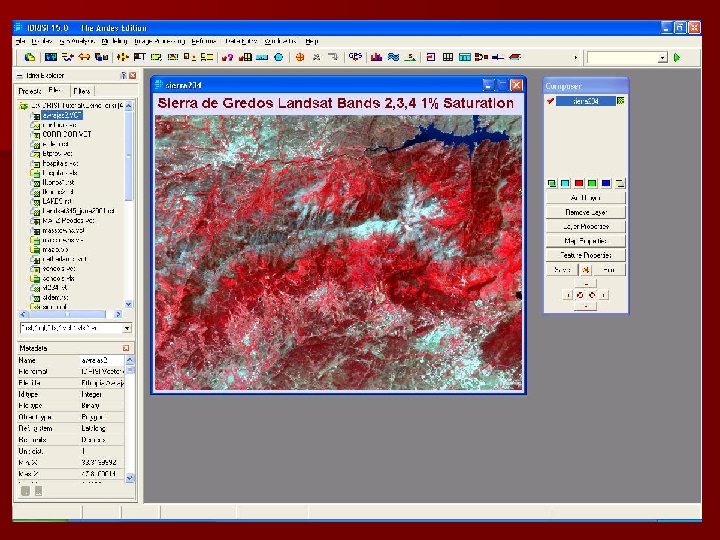The width and height of the screenshot is (720, 540).
Task: Collapse the Idrisi Explorer panel with minus
Action: [x=20, y=75]
